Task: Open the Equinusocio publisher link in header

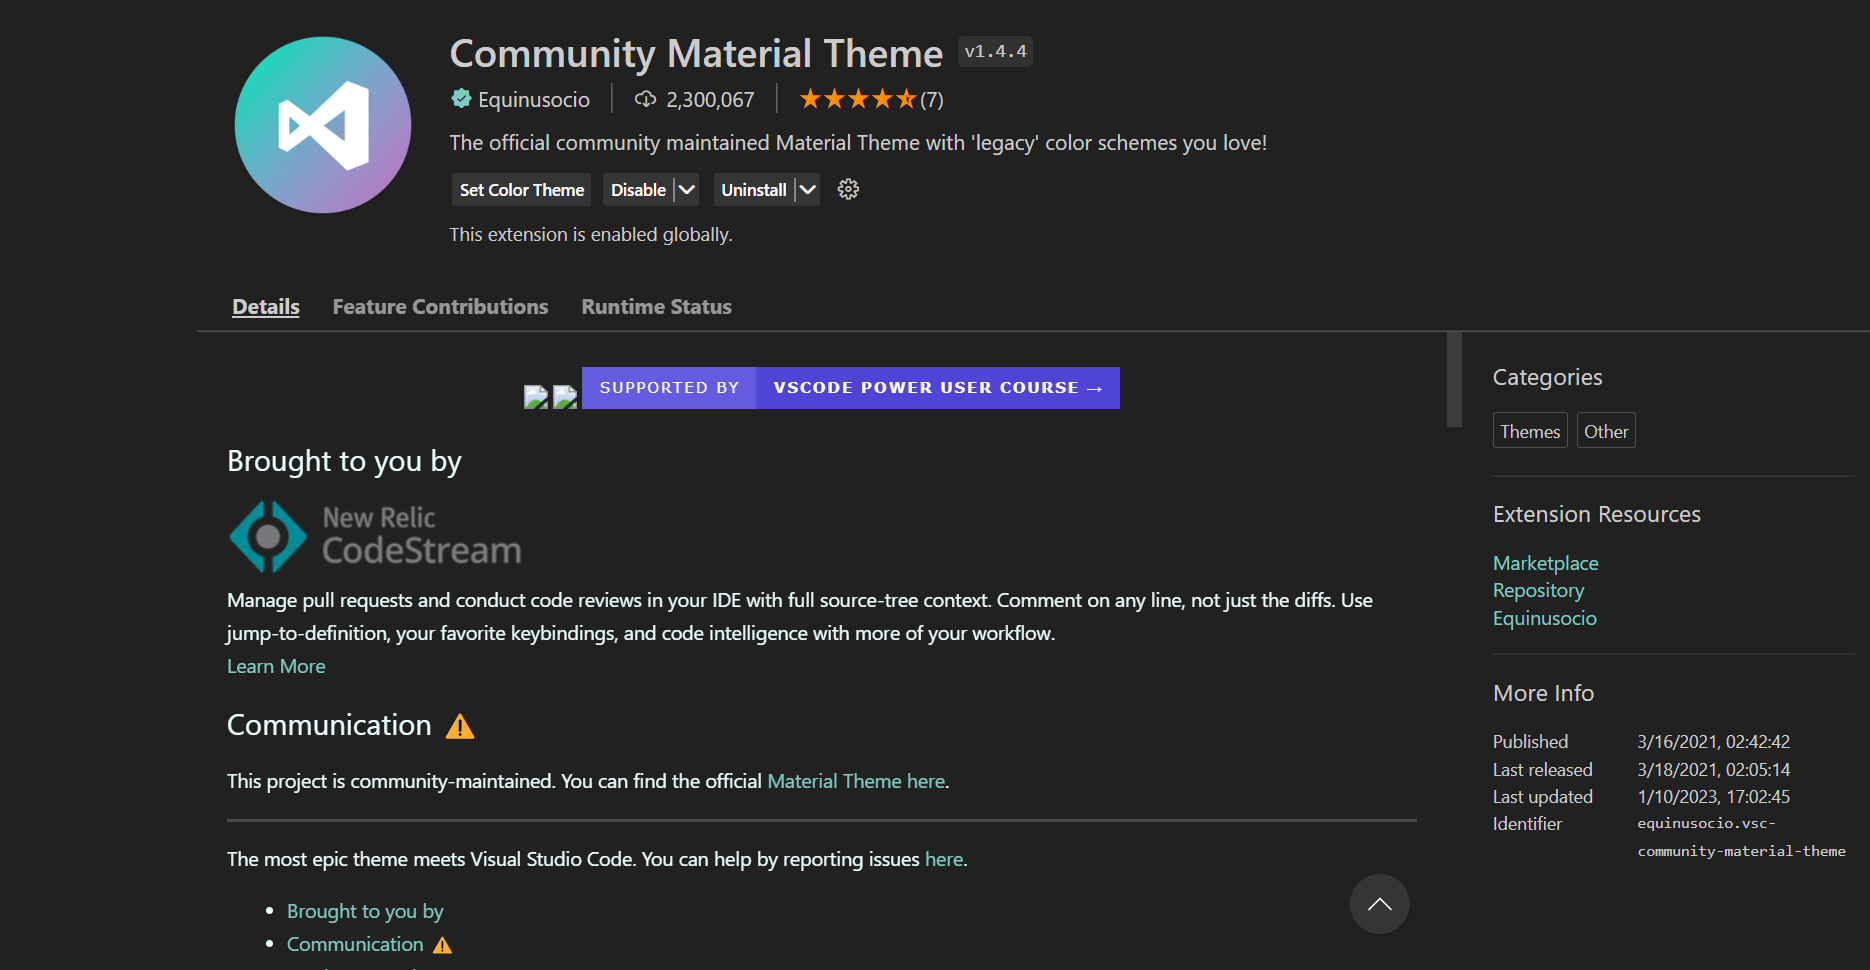Action: [x=534, y=99]
